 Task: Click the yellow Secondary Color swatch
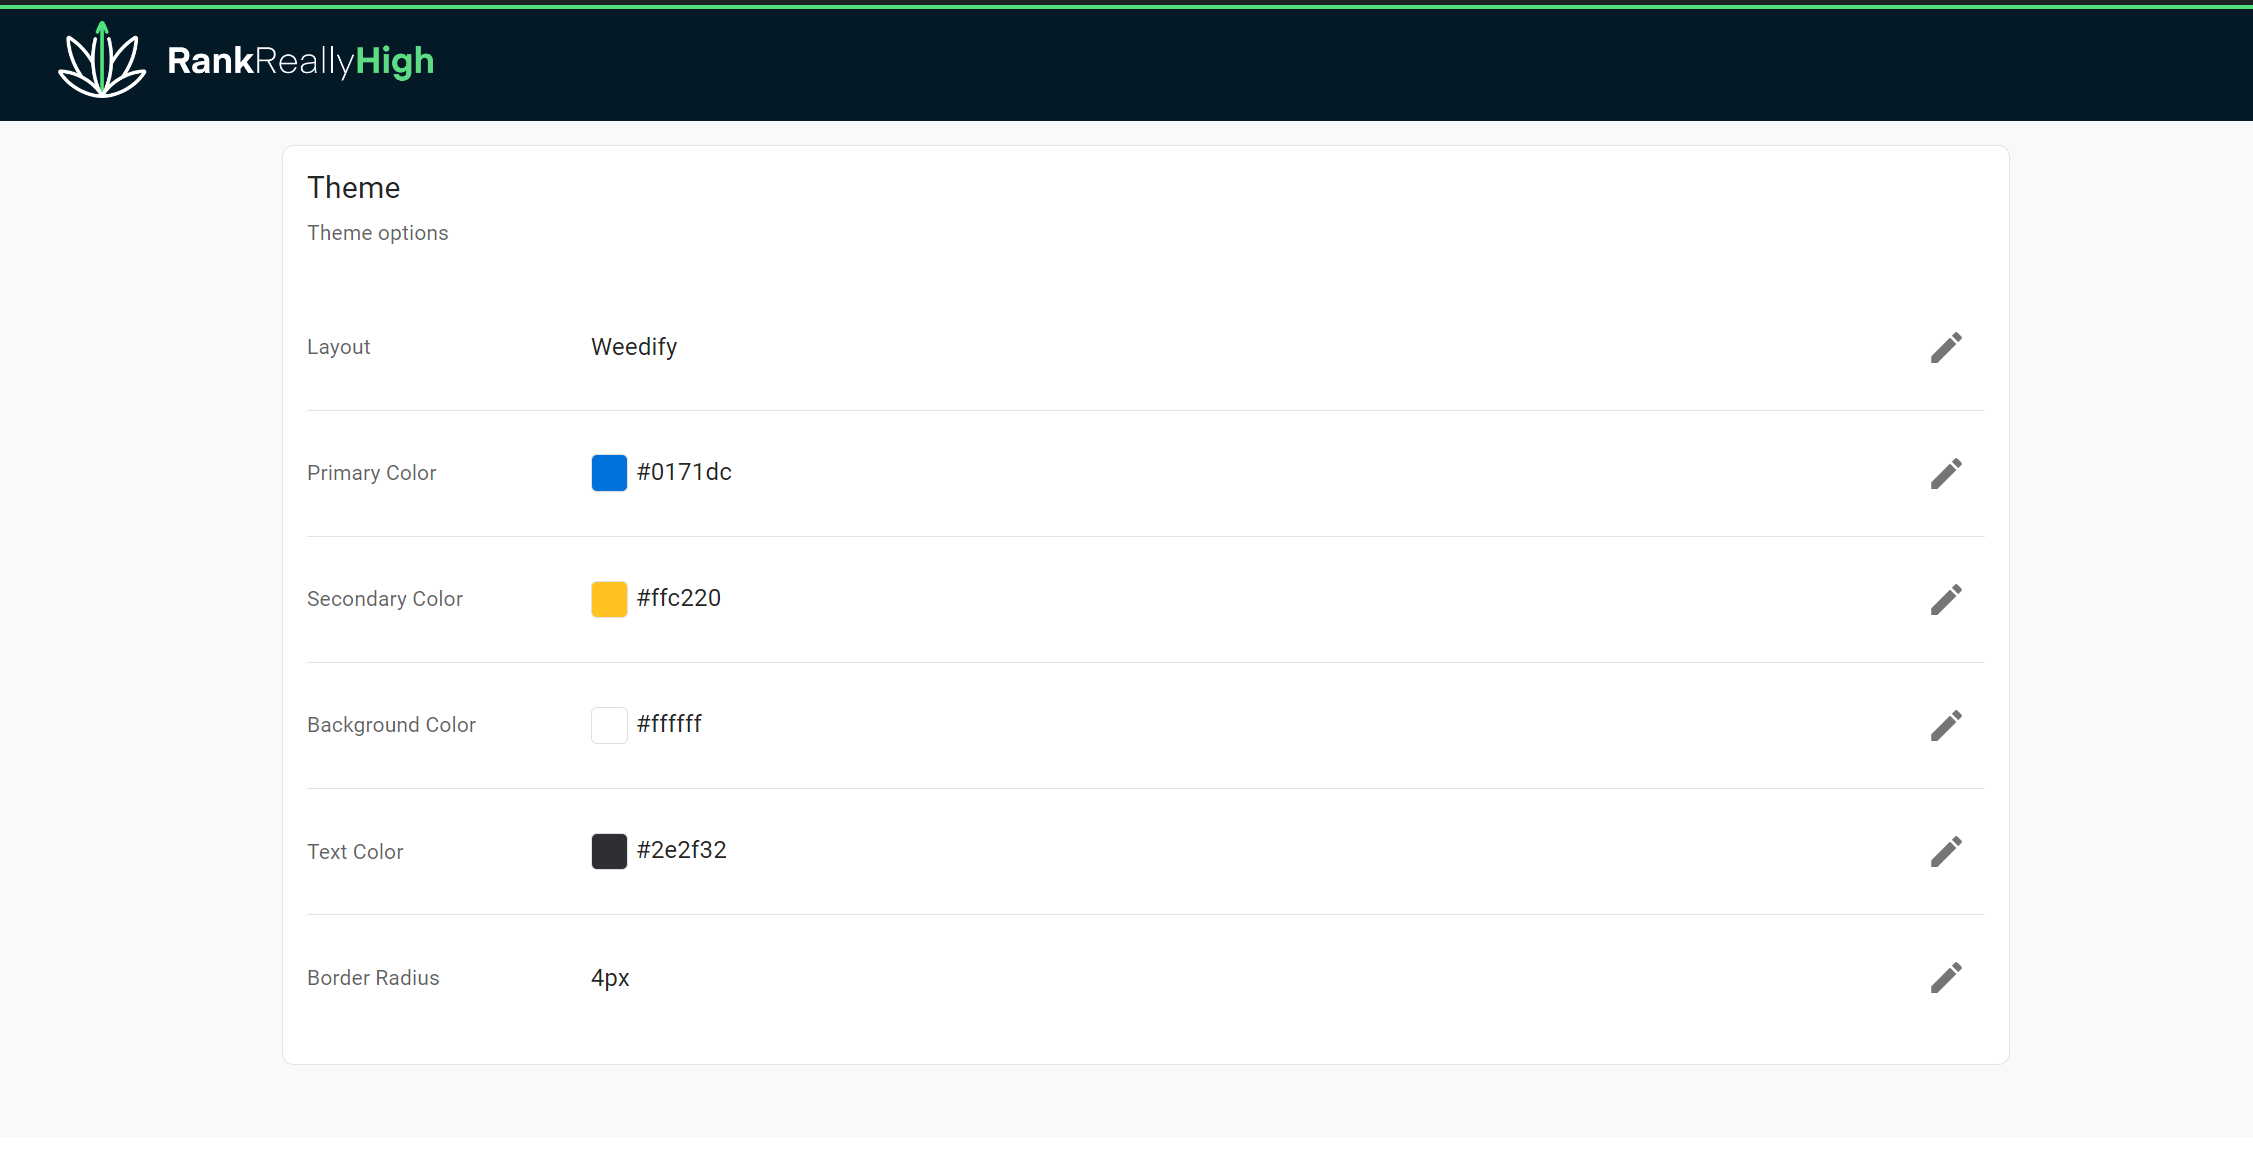pyautogui.click(x=609, y=599)
